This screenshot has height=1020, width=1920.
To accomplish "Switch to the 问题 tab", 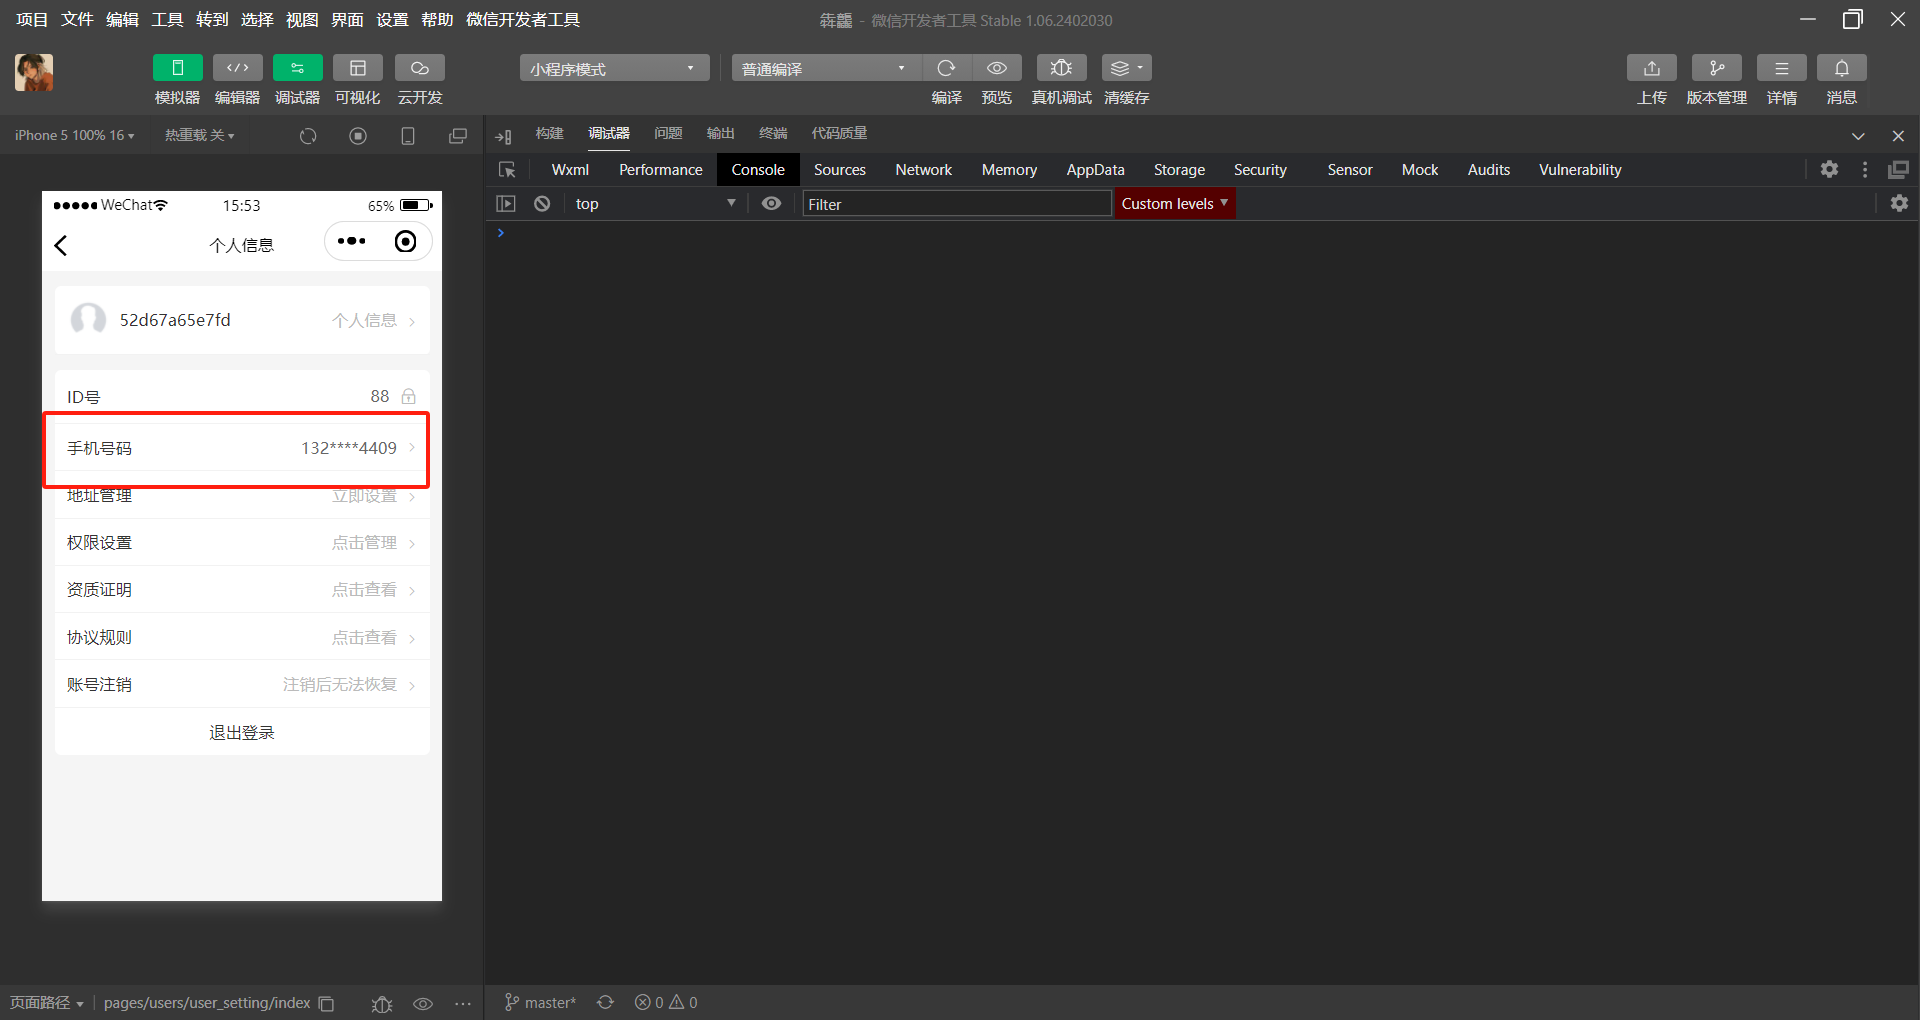I will click(668, 133).
